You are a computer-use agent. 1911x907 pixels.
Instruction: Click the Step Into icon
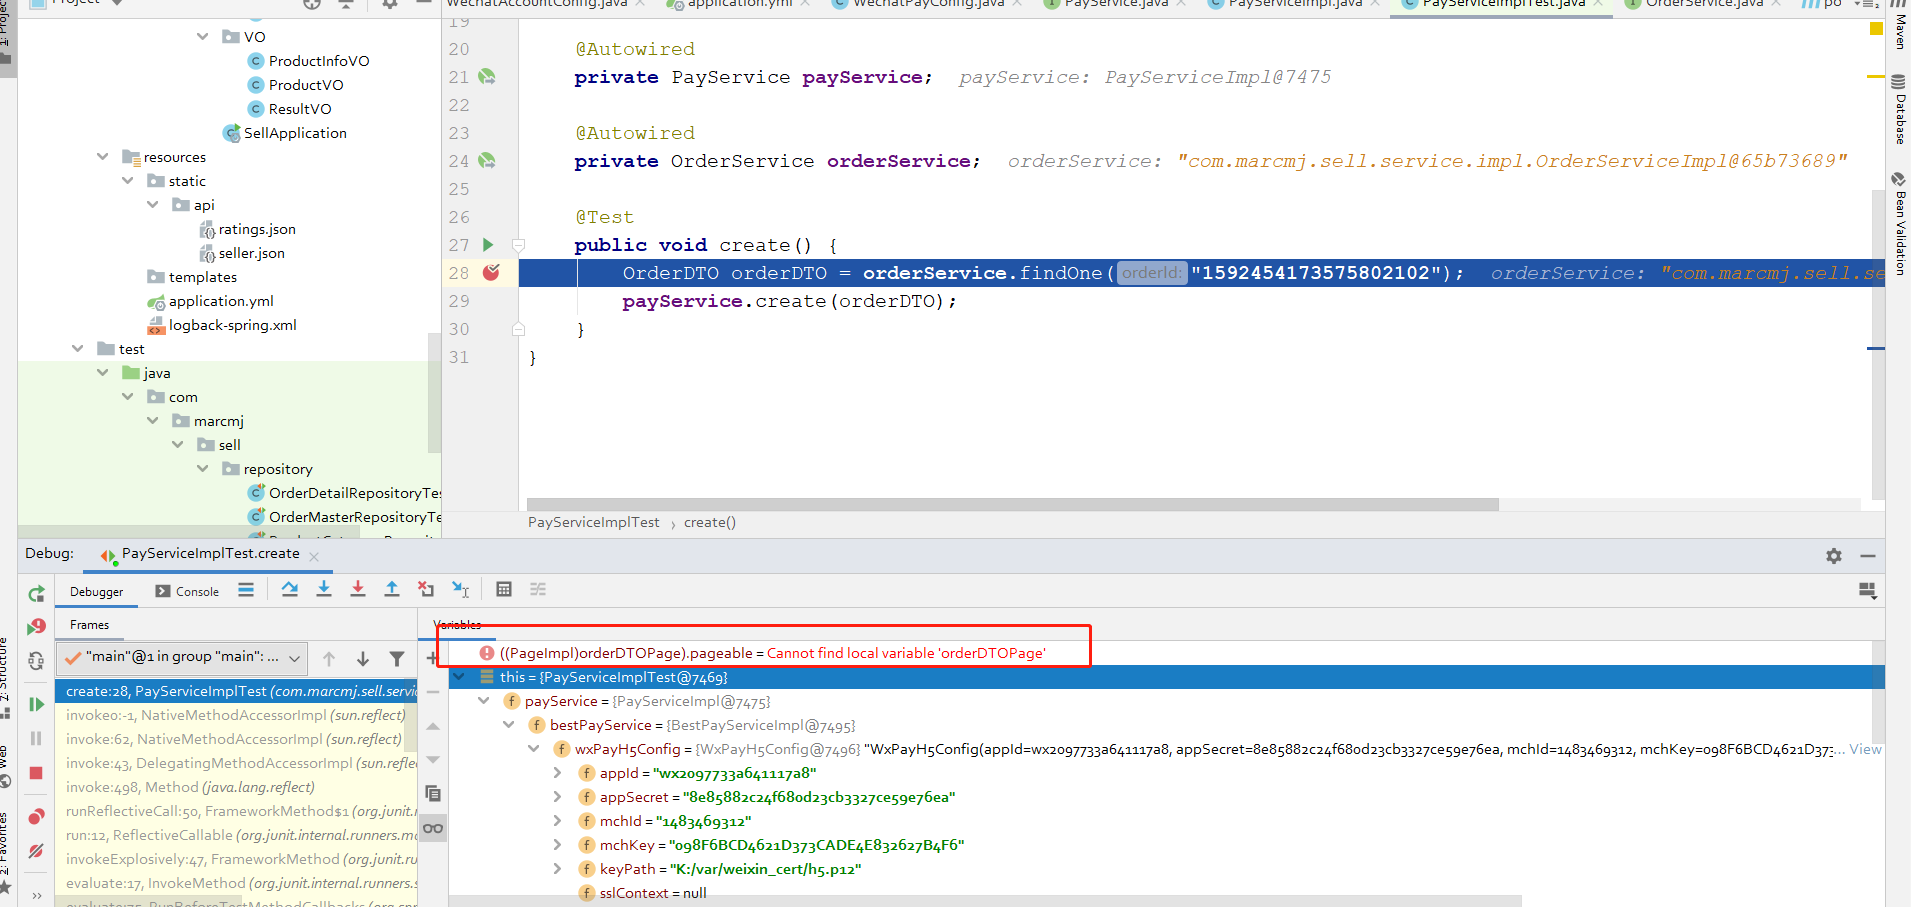tap(324, 590)
